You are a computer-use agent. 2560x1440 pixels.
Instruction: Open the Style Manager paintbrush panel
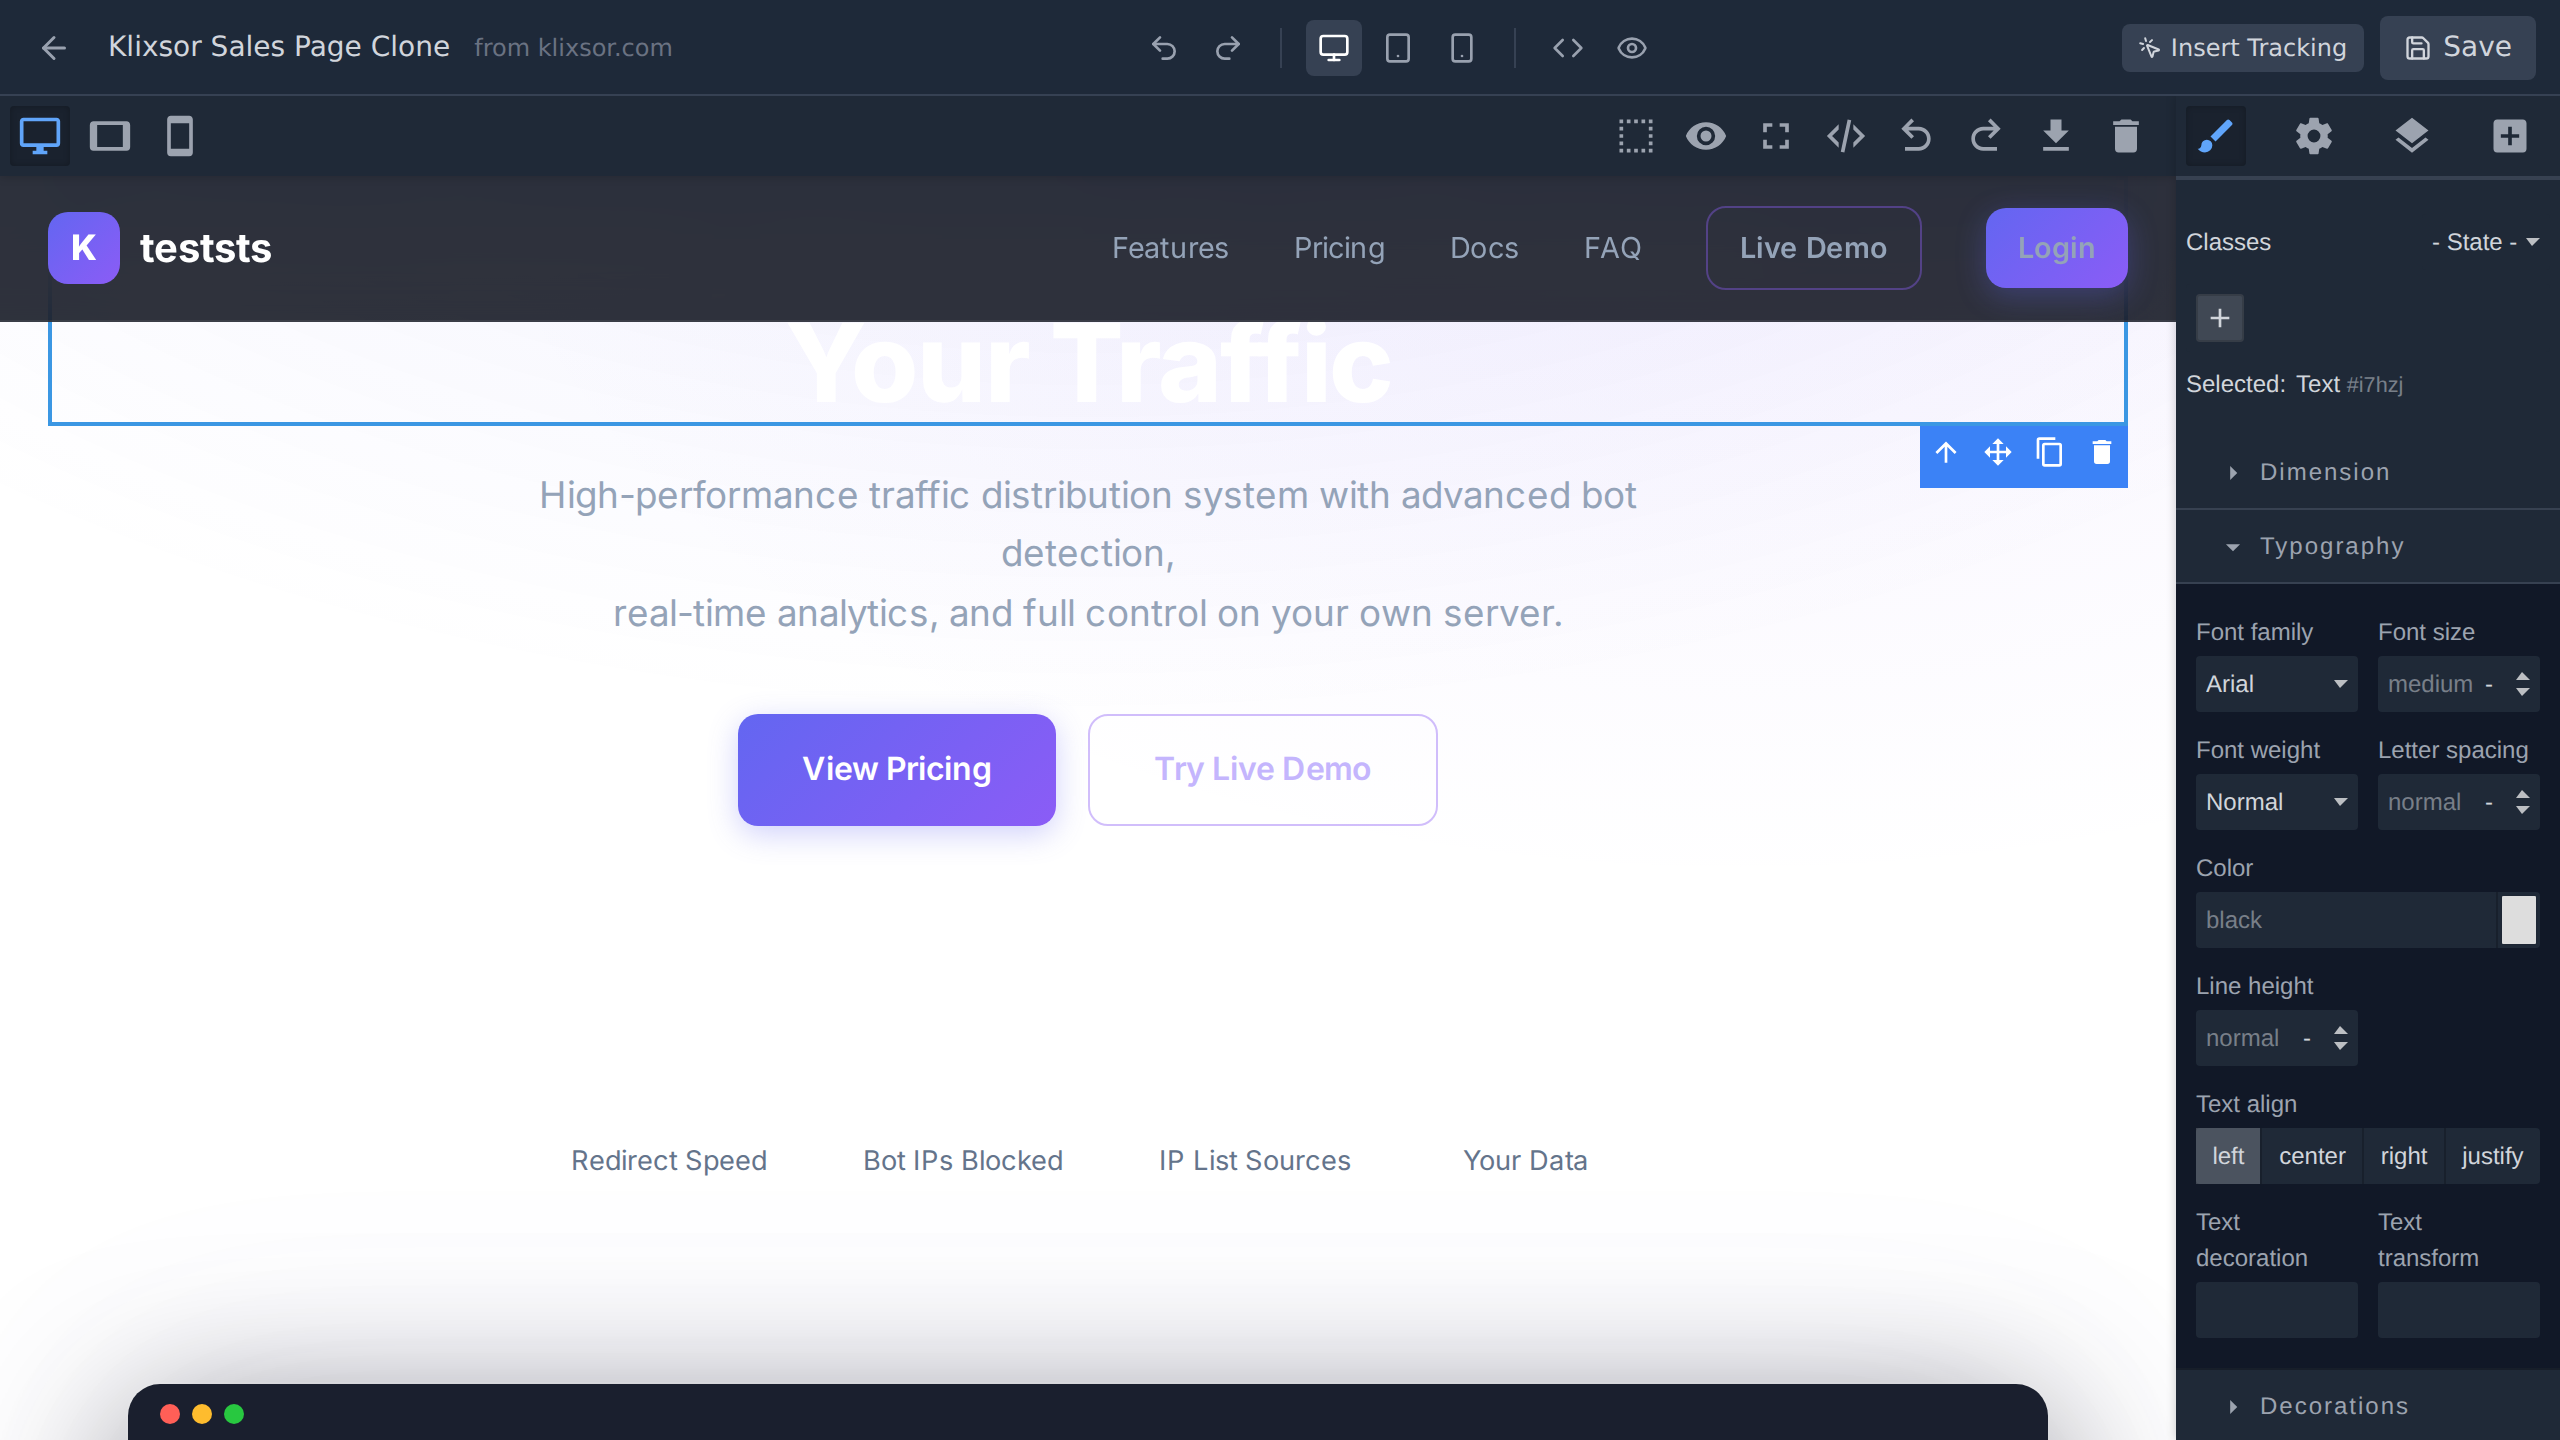pos(2216,136)
